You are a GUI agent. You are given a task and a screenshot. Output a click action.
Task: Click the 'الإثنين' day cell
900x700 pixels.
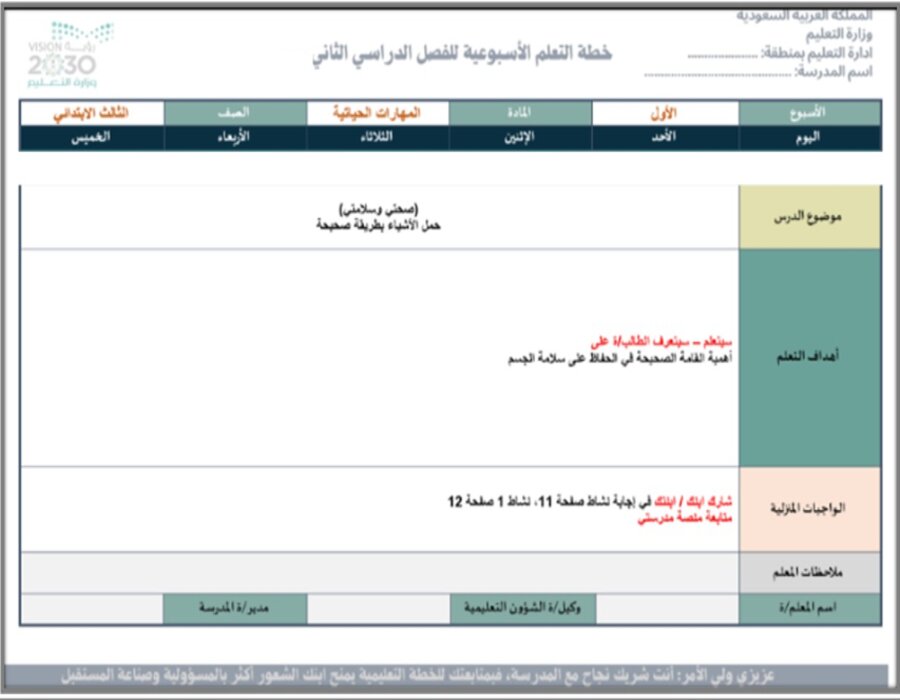tap(520, 138)
